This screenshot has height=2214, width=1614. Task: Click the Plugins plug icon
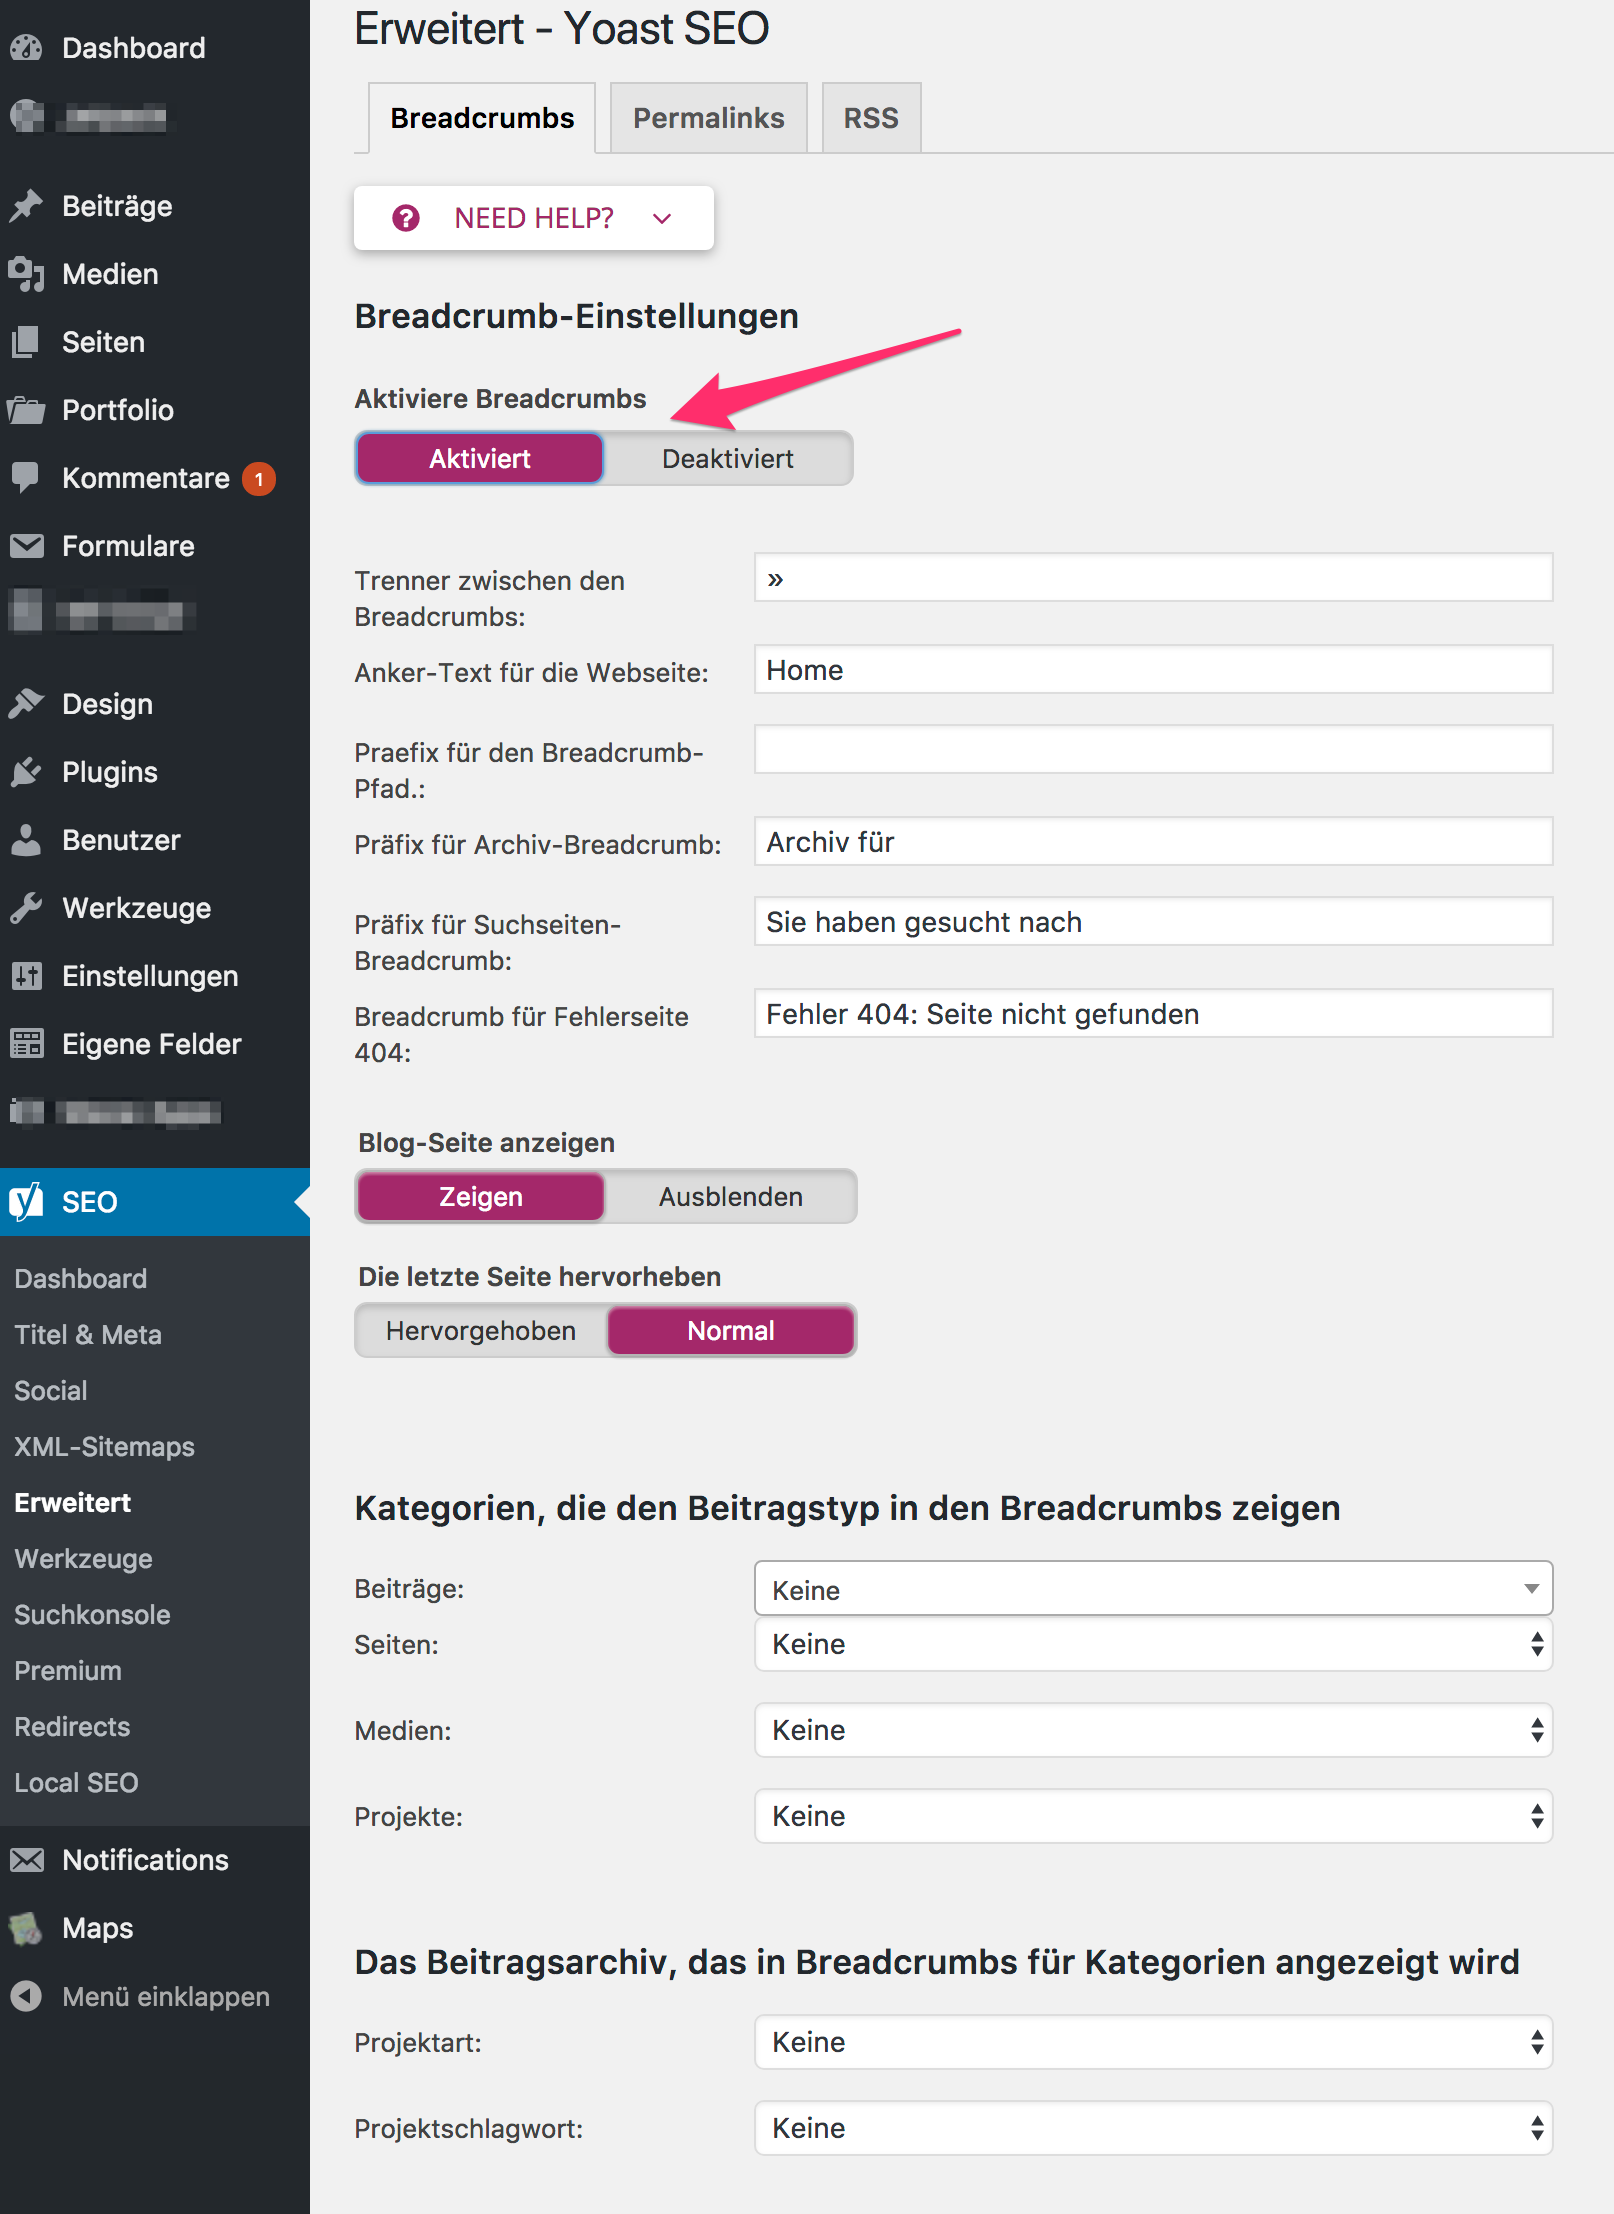(27, 772)
